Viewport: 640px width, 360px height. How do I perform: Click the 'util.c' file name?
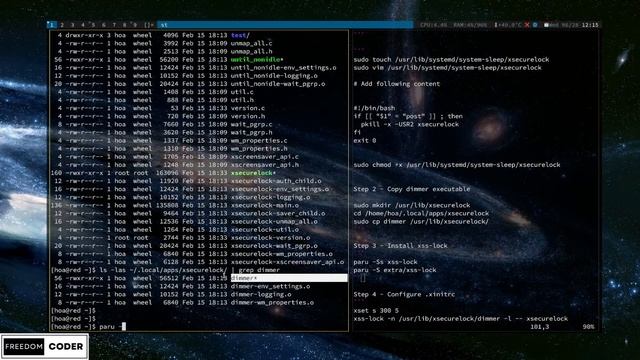coord(242,92)
